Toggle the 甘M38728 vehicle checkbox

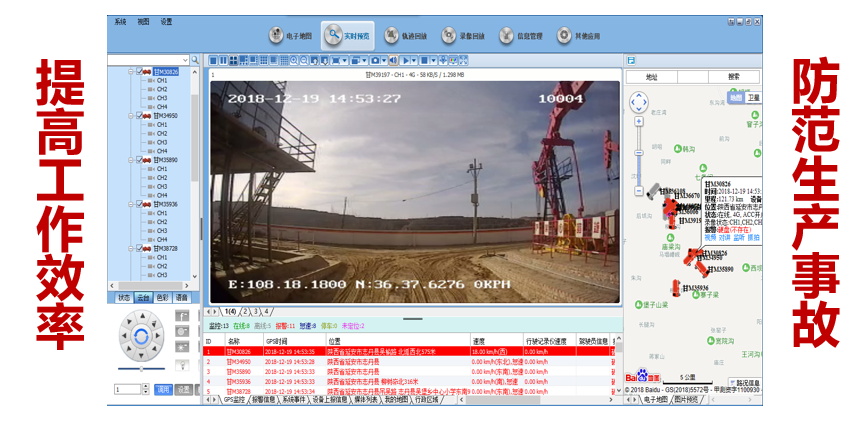pos(138,248)
